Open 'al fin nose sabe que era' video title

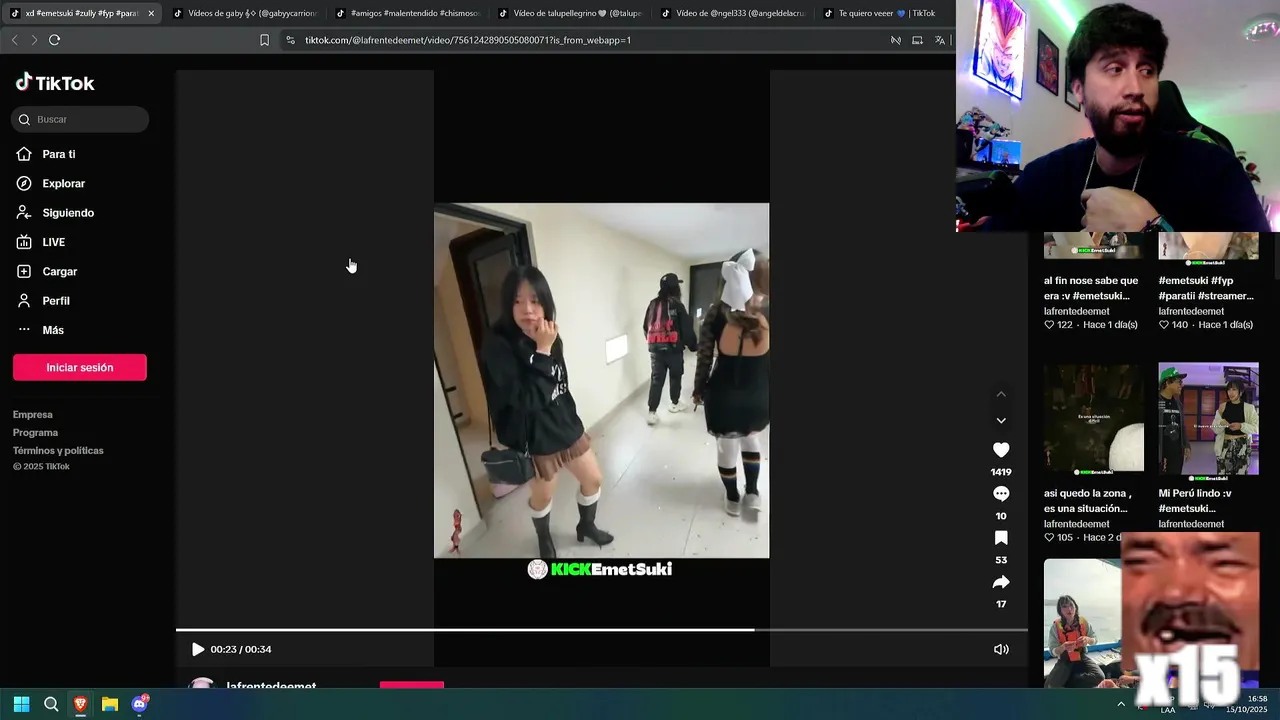pos(1091,288)
